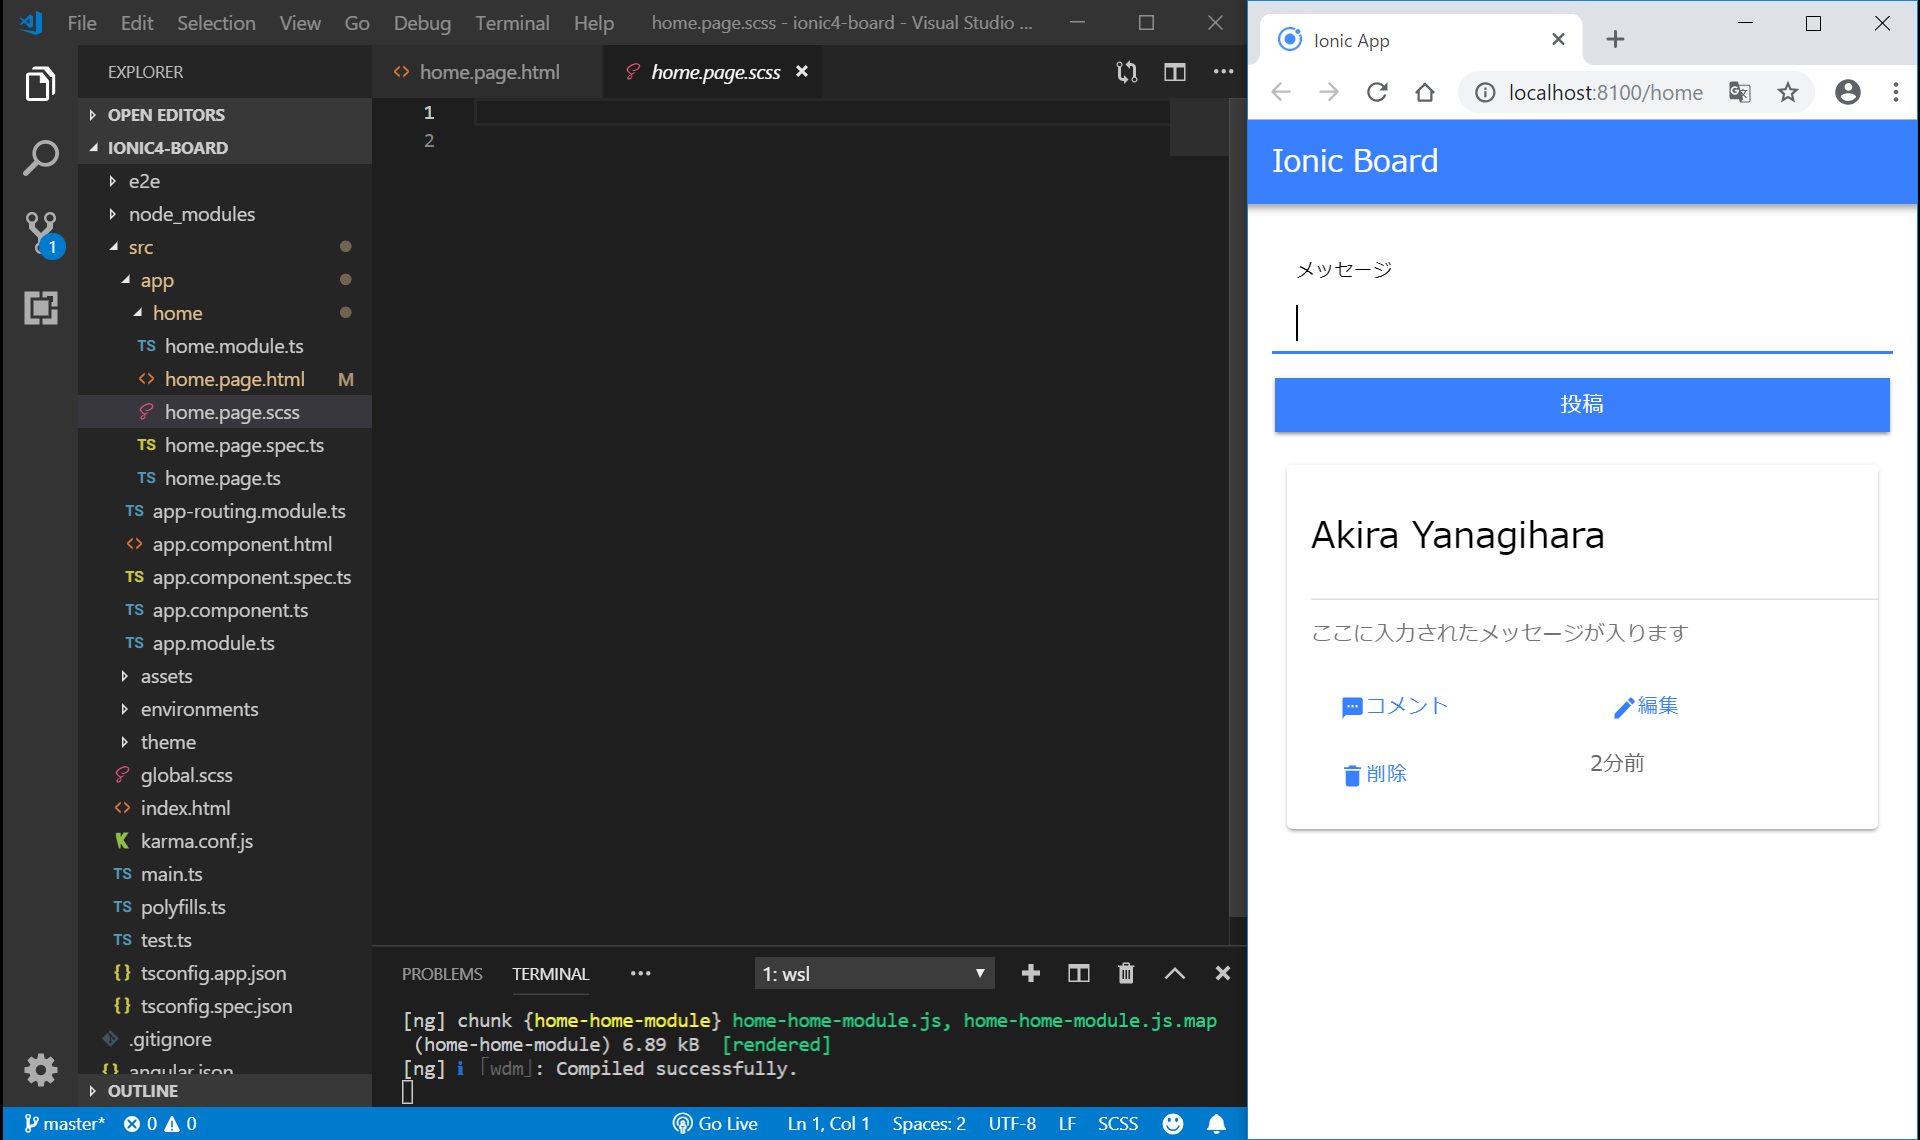Click Go Live in status bar
The image size is (1920, 1140).
pyautogui.click(x=715, y=1123)
